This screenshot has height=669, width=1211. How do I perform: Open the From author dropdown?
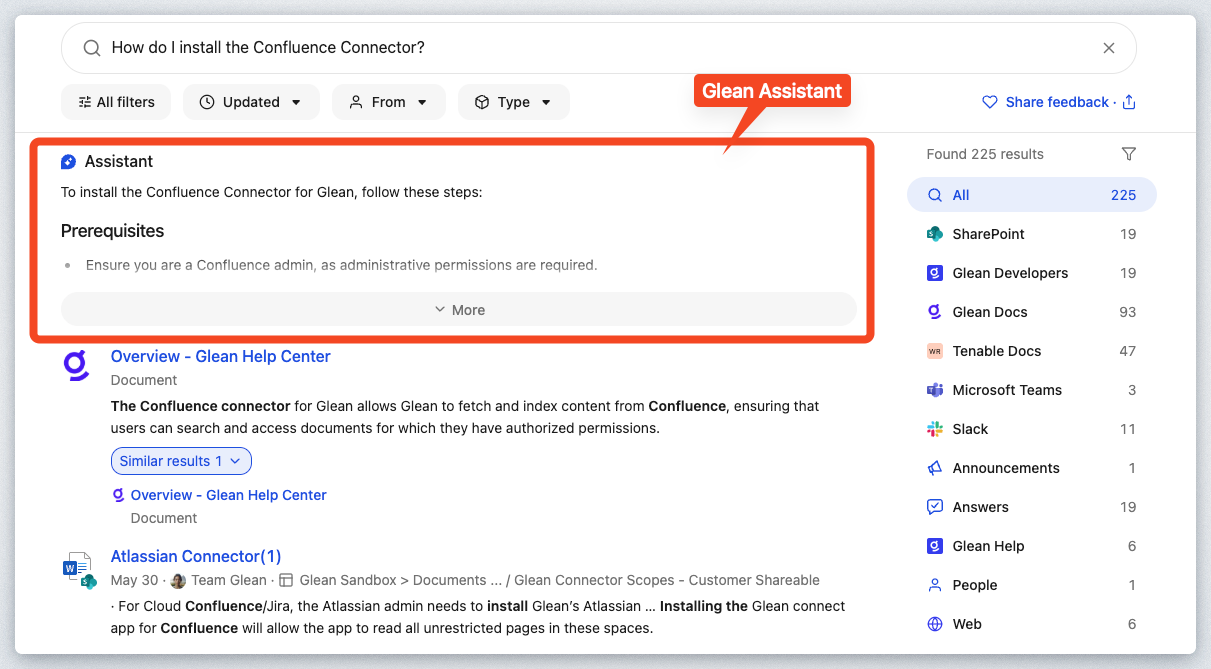tap(388, 102)
